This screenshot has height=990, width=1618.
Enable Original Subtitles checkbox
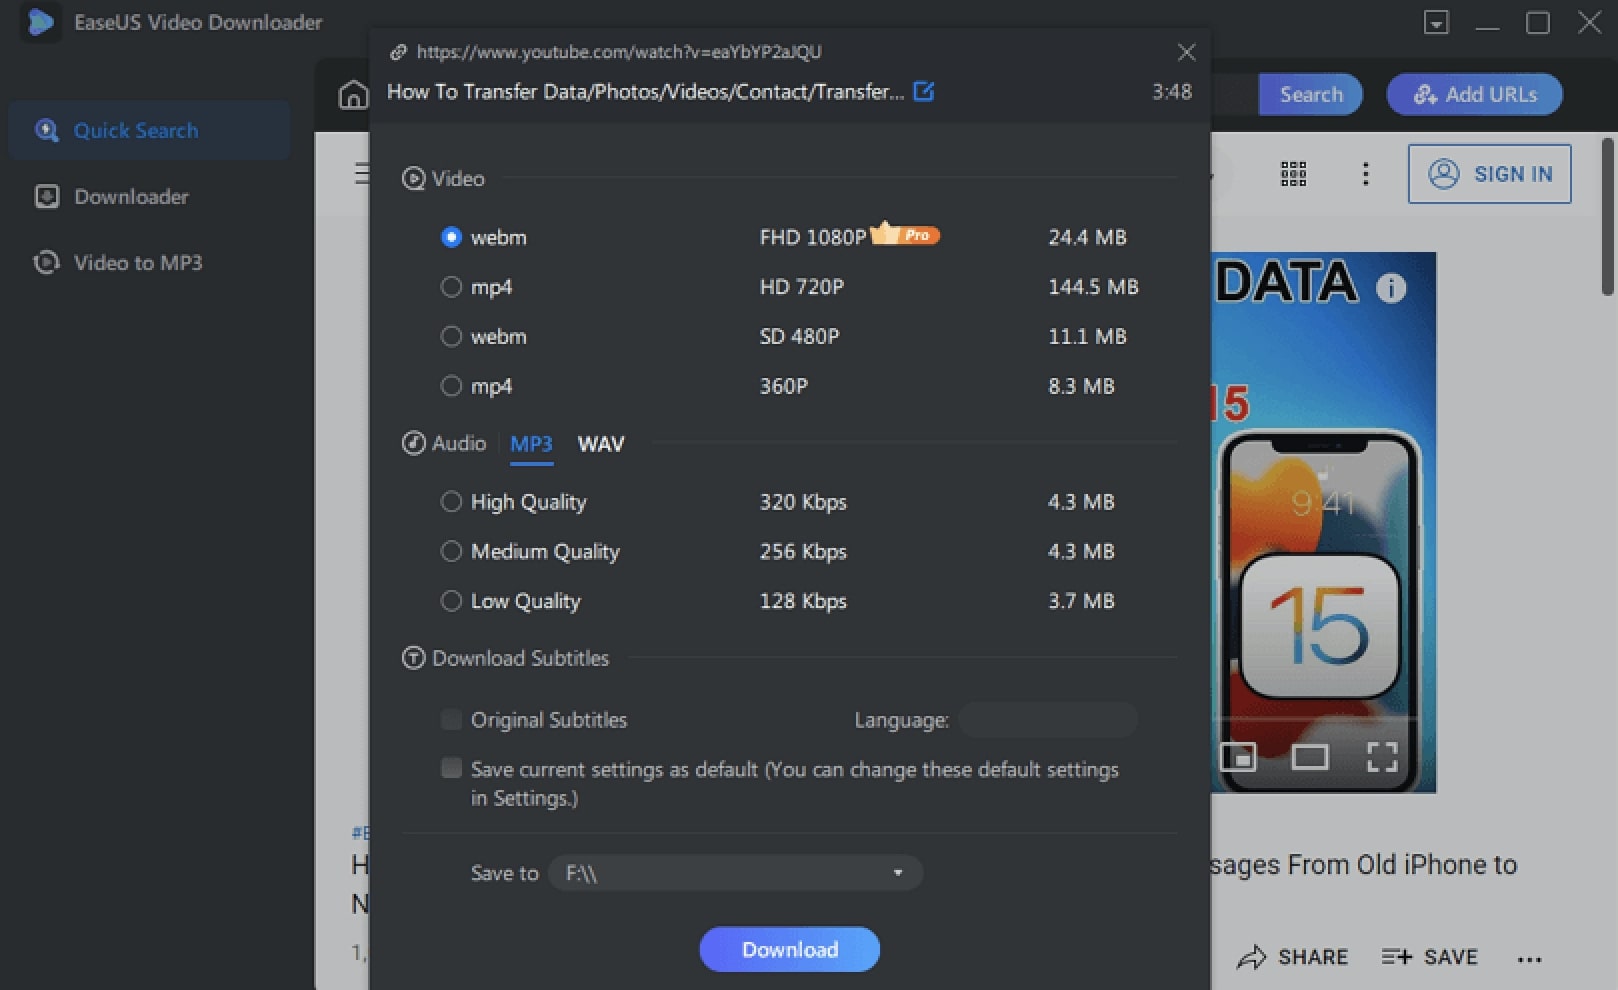[452, 720]
